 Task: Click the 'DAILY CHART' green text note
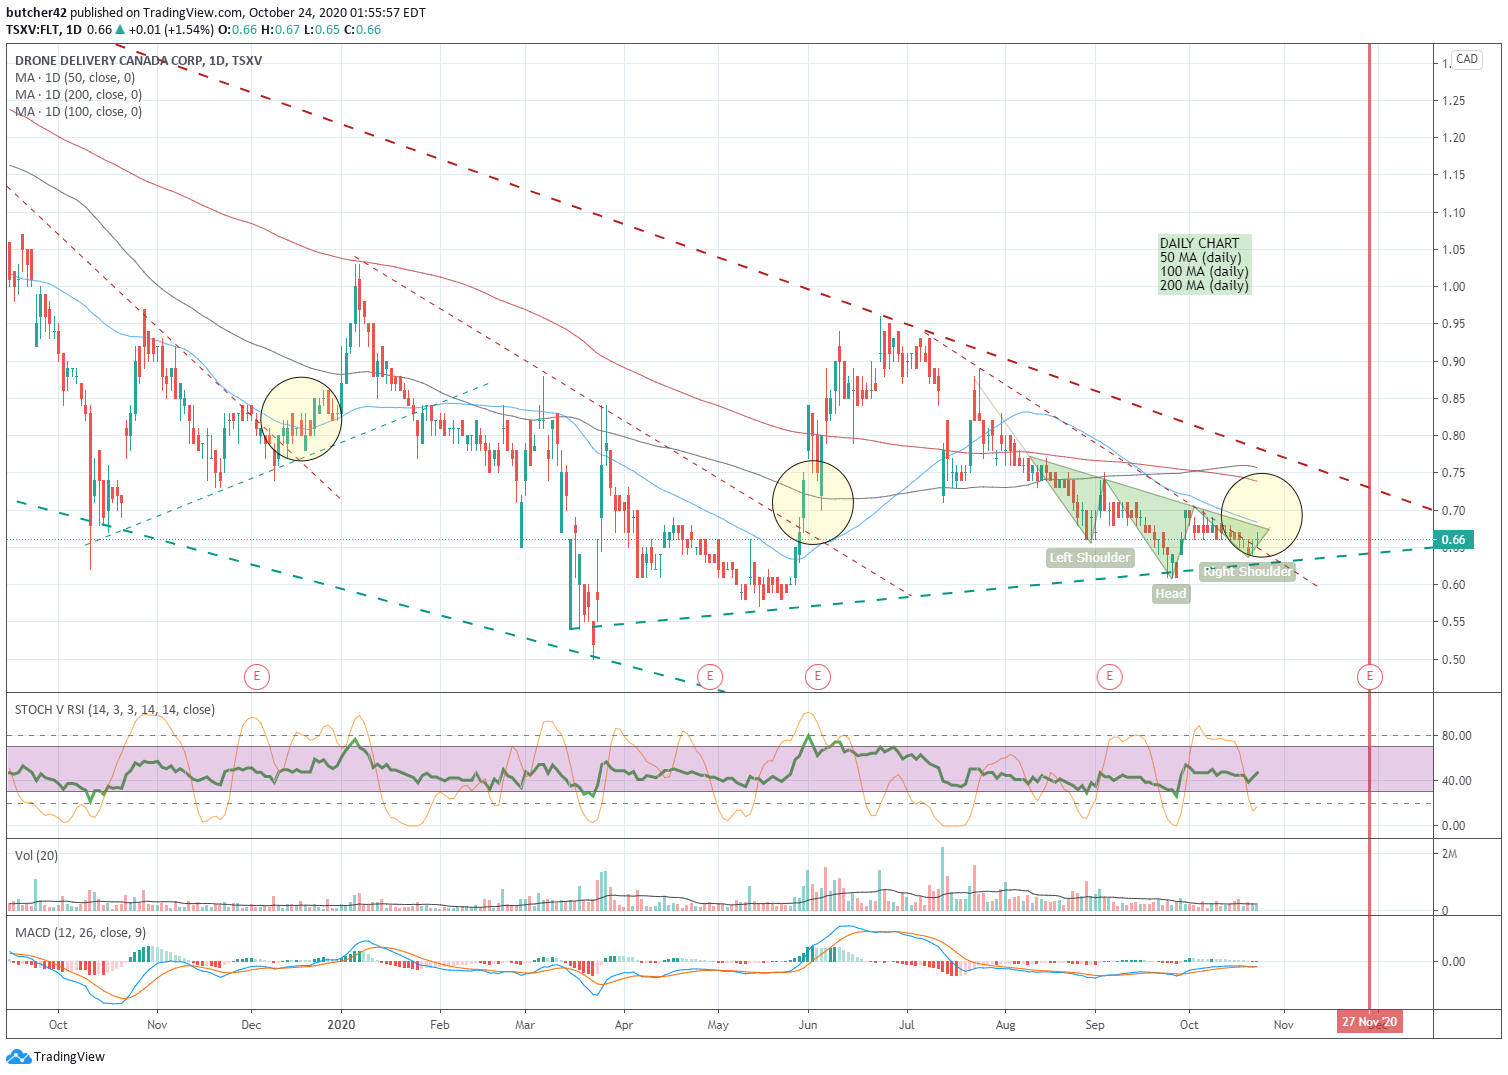coord(1204,264)
